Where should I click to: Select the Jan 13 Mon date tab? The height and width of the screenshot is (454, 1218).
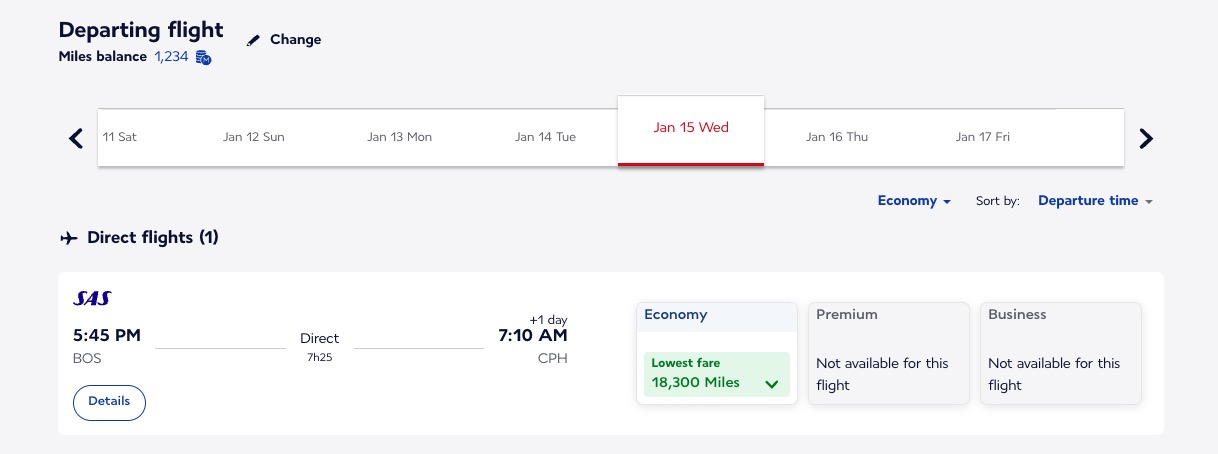[x=399, y=137]
